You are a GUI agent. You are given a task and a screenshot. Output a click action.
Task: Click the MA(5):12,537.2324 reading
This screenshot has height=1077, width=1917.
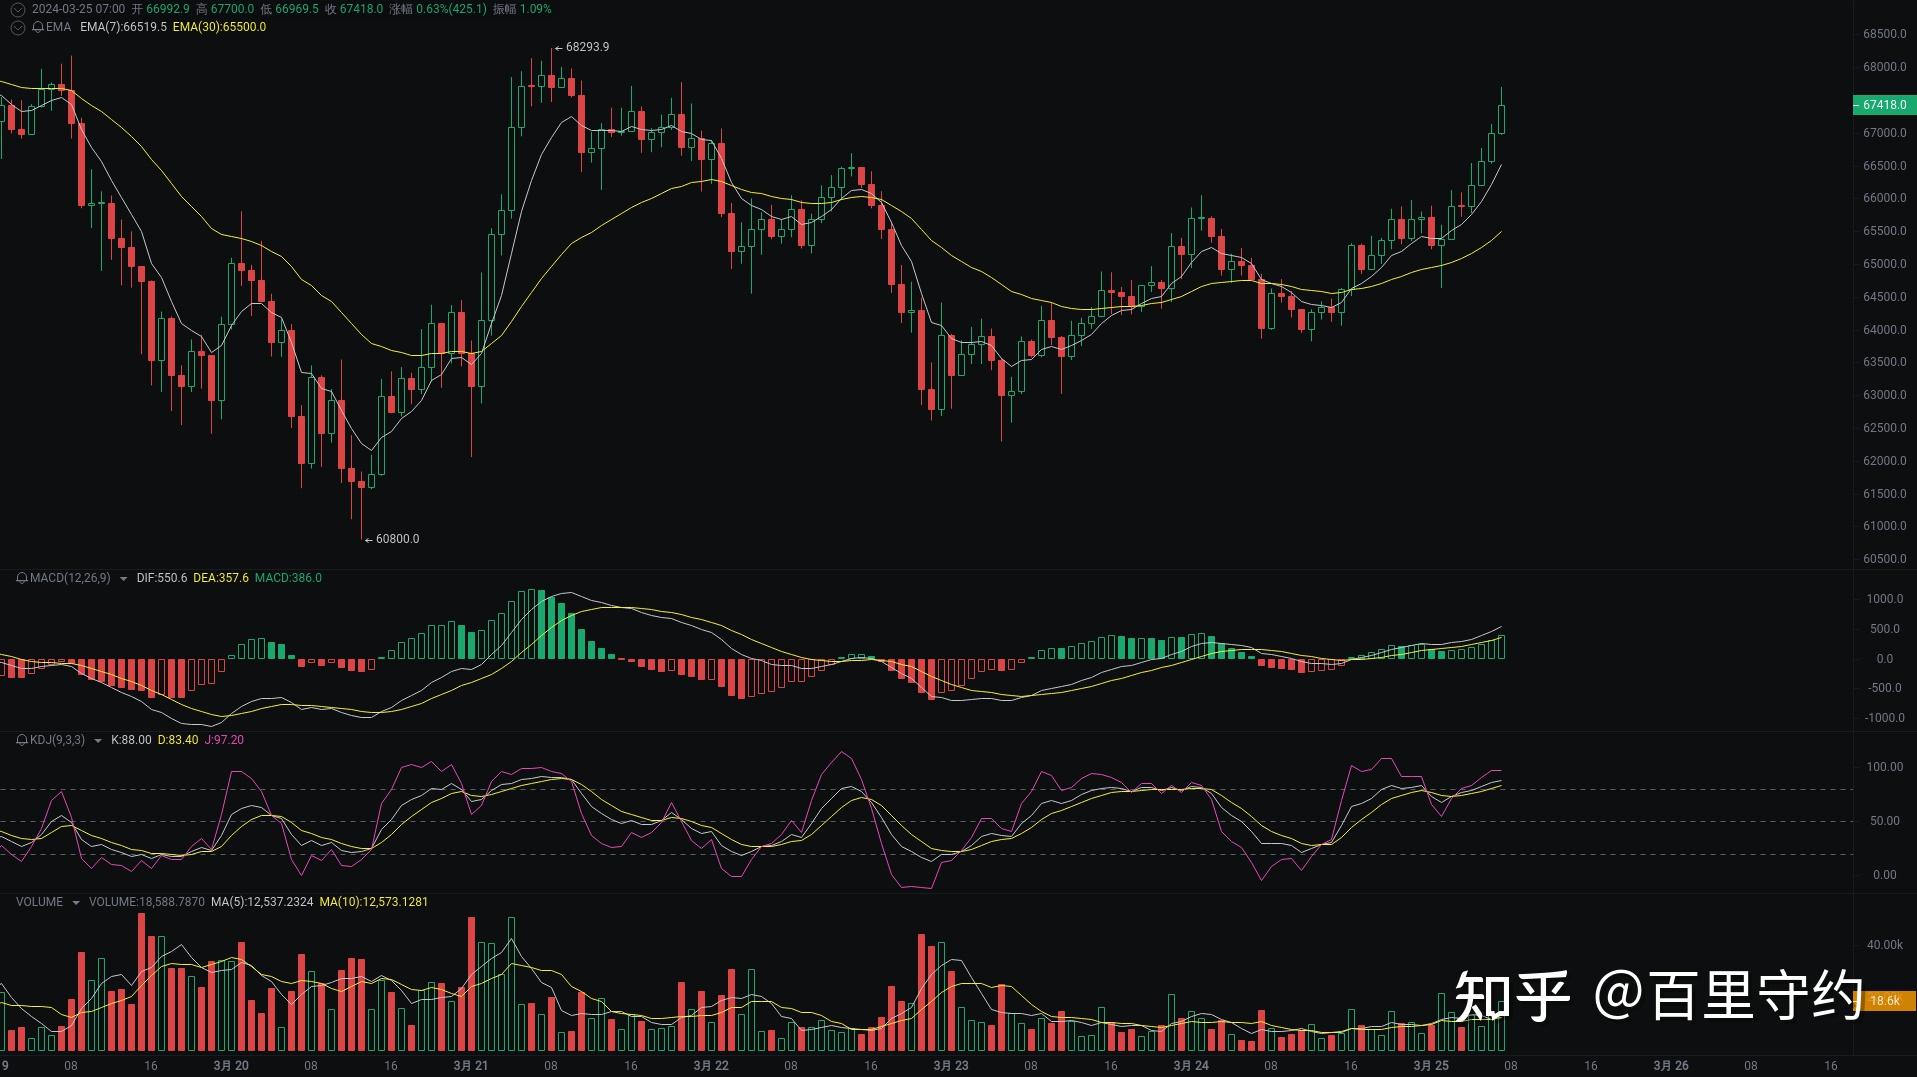point(262,902)
